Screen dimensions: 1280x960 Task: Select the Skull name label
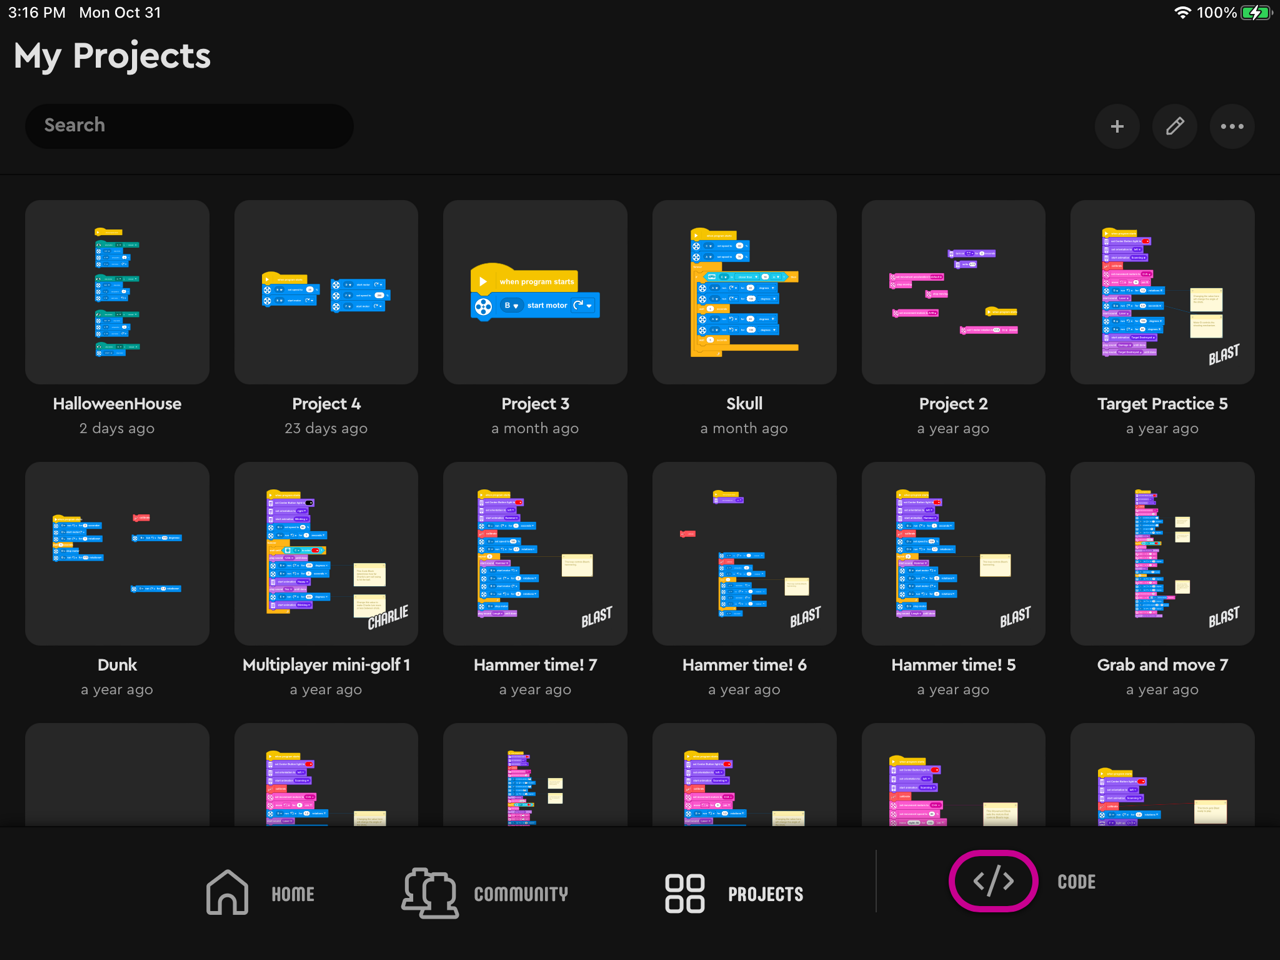click(x=744, y=404)
